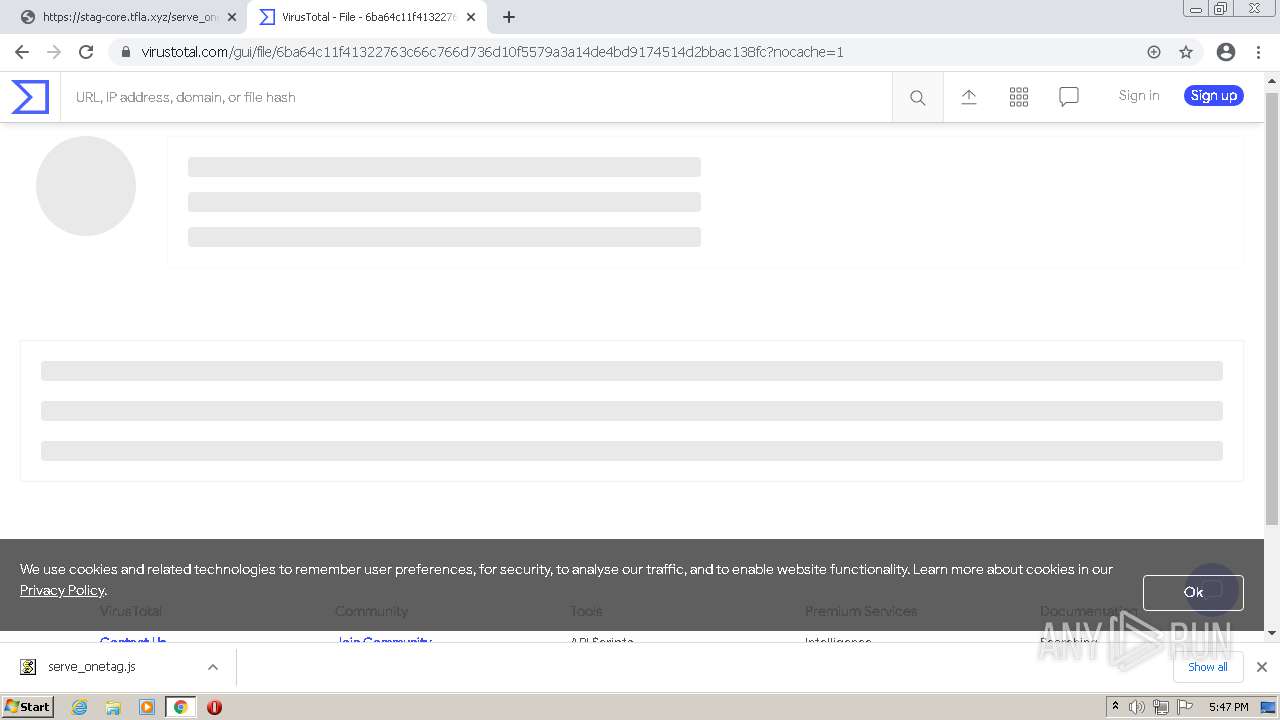This screenshot has height=720, width=1280.
Task: Click the red stop-sign taskbar icon
Action: (x=214, y=707)
